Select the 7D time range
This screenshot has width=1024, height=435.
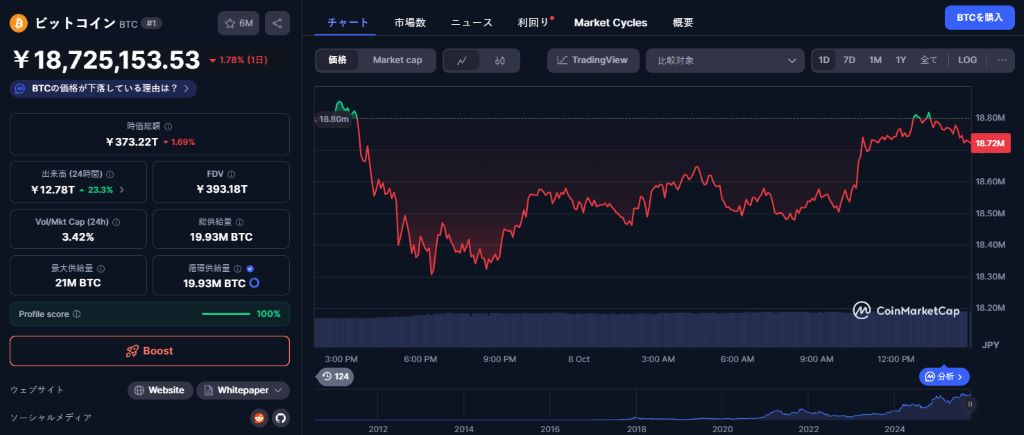coord(849,60)
